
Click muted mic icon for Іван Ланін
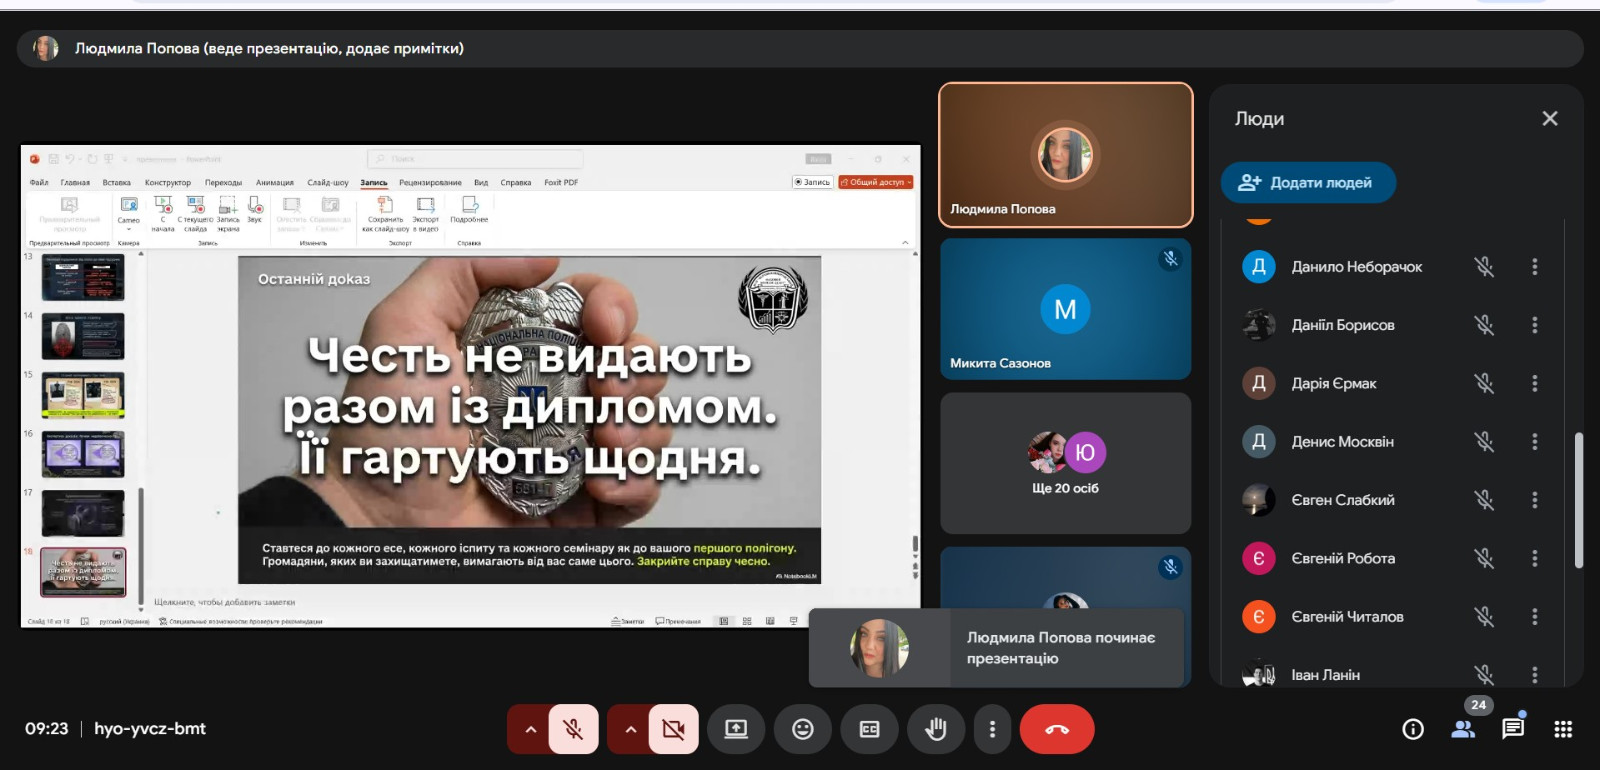tap(1484, 674)
